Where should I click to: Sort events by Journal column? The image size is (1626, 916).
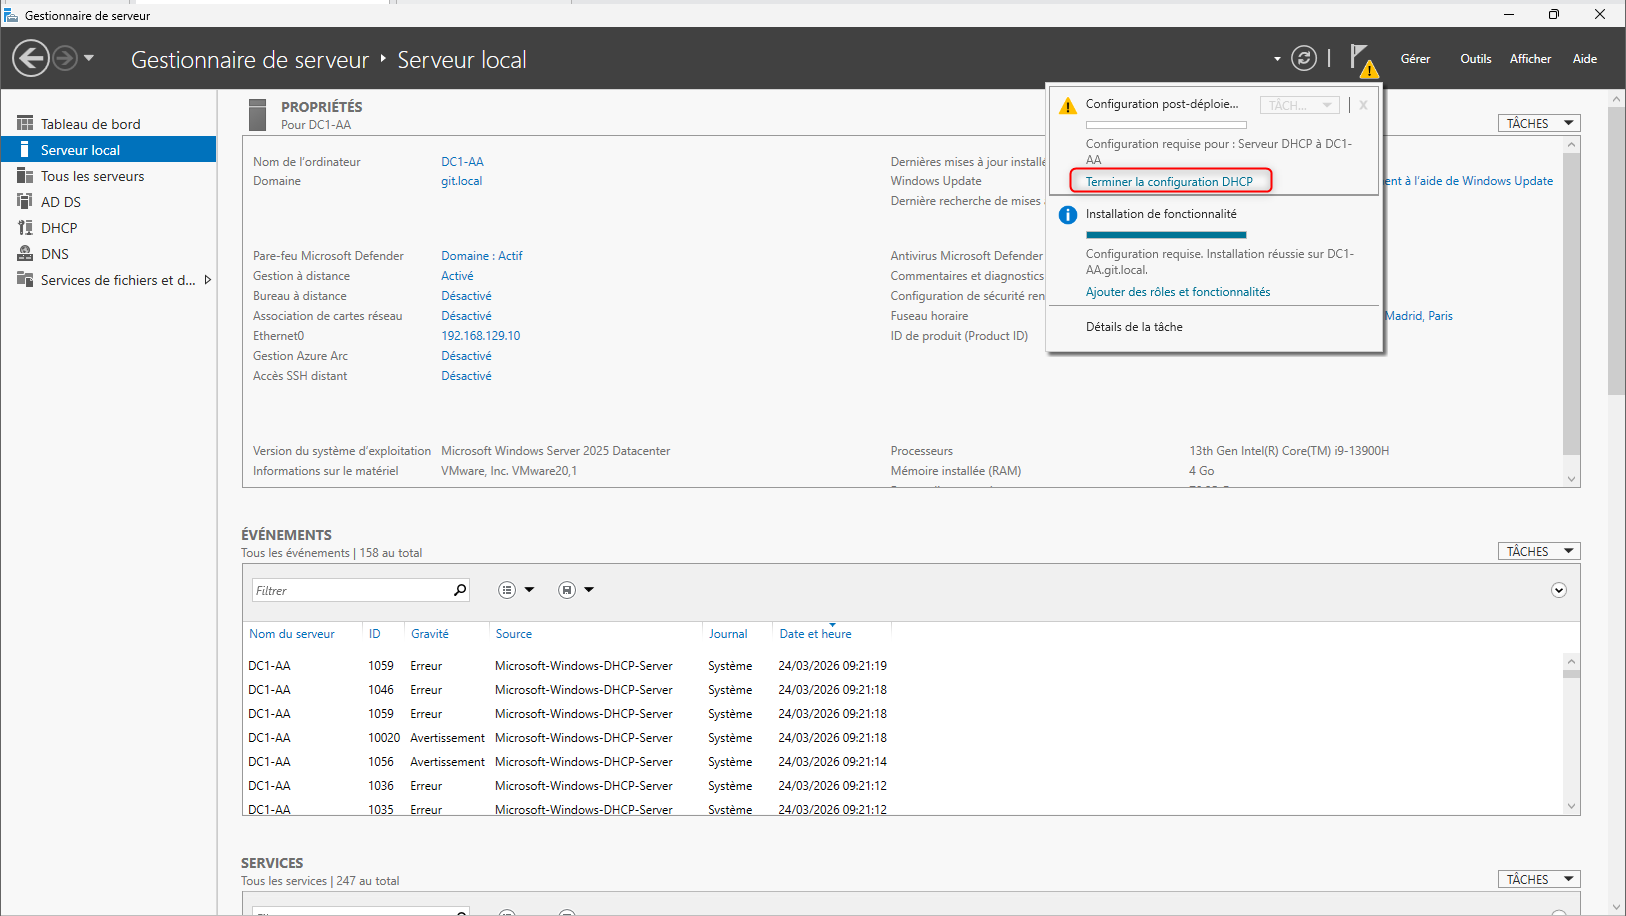tap(728, 634)
